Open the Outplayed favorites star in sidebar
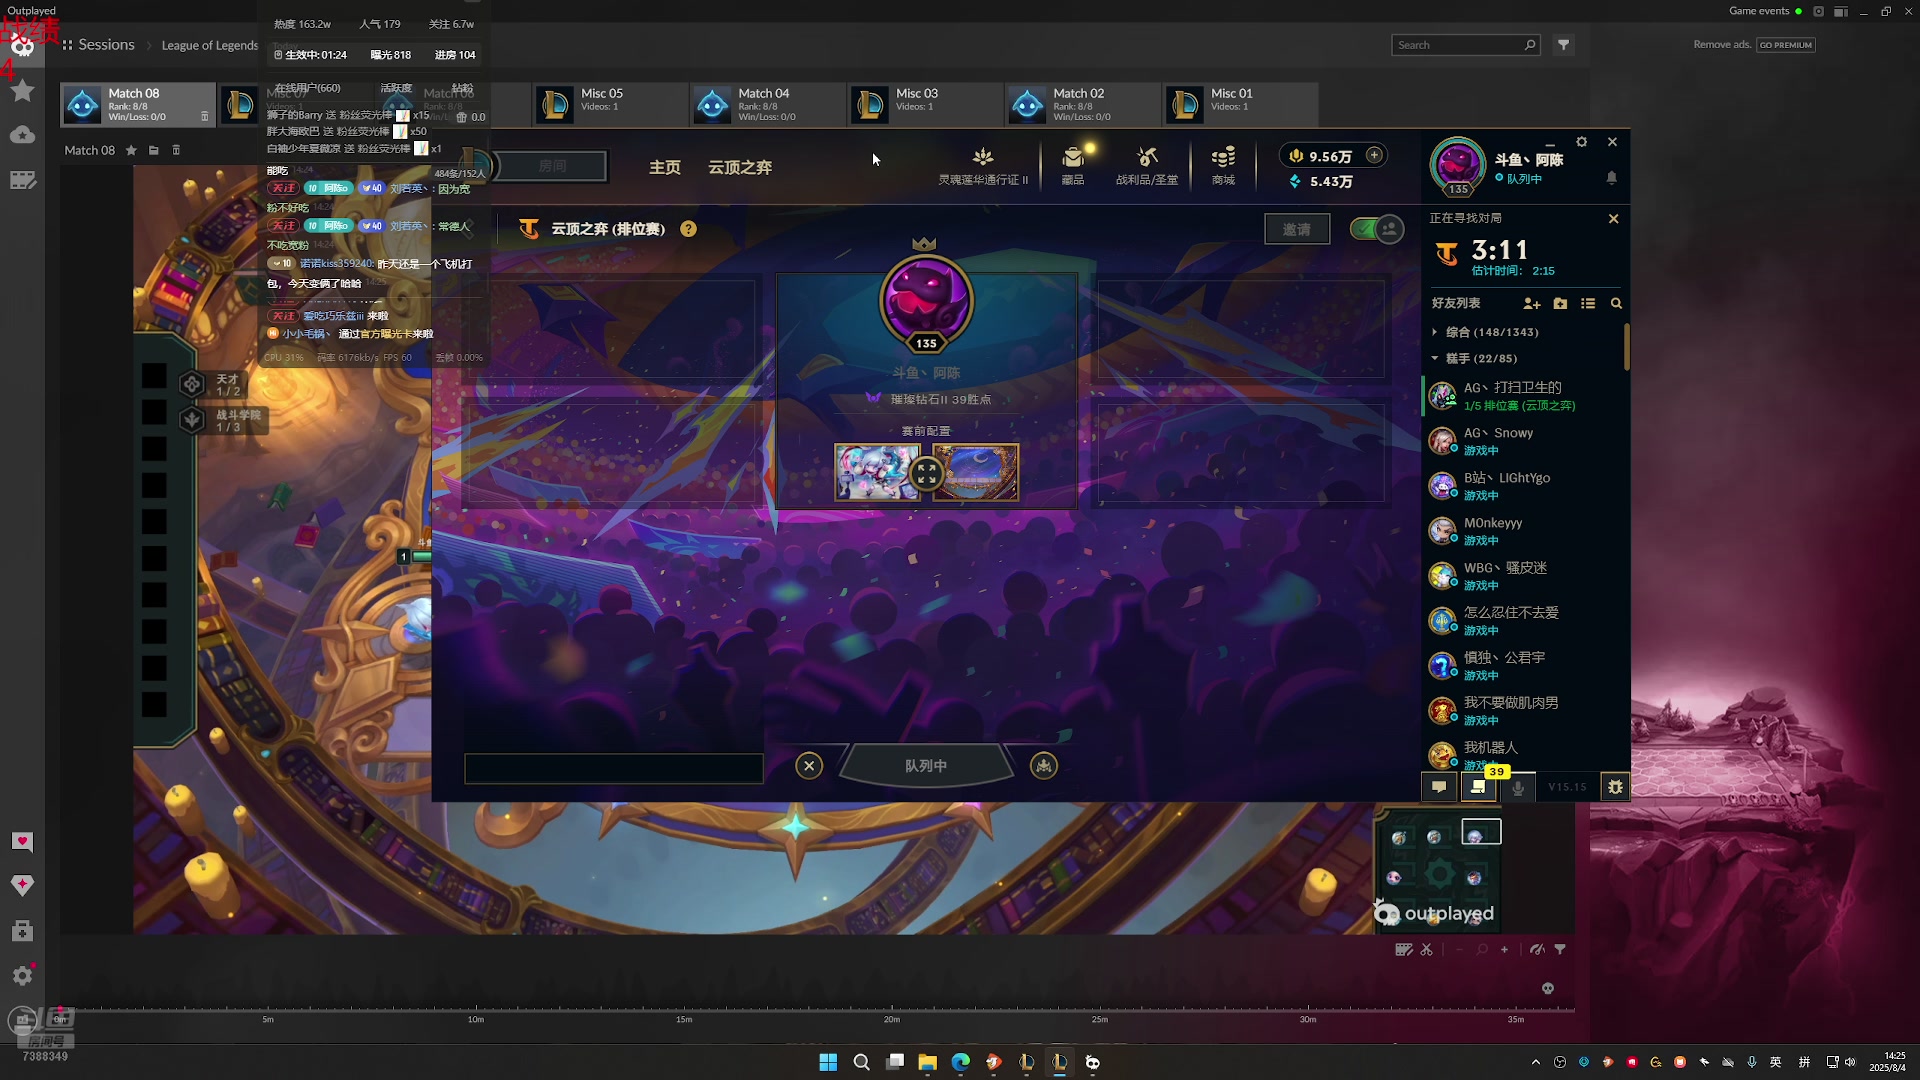Image resolution: width=1920 pixels, height=1080 pixels. 22,91
